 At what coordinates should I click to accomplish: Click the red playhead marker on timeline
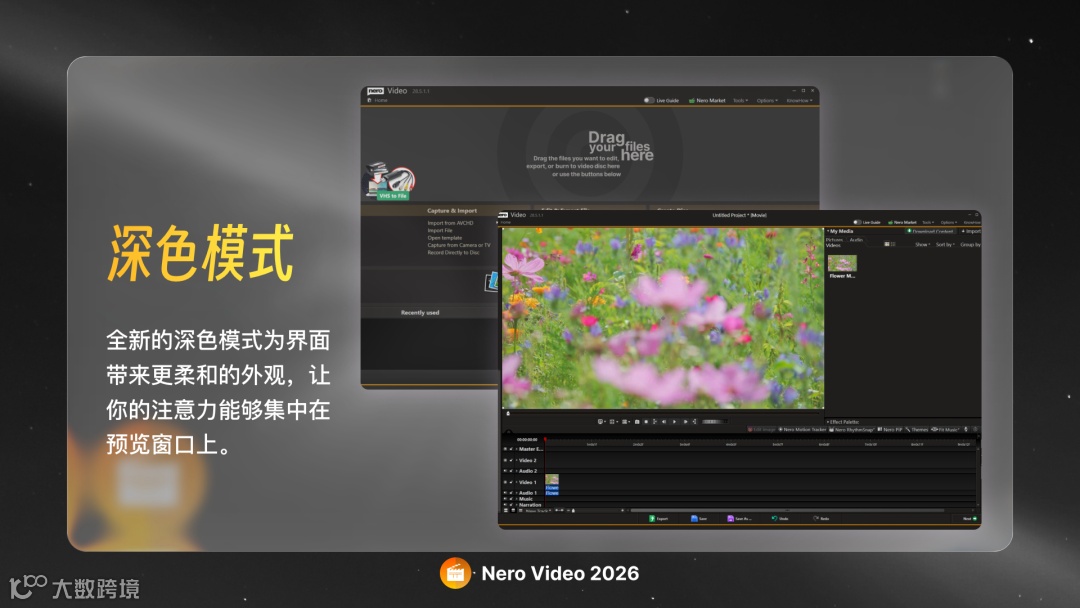click(546, 439)
